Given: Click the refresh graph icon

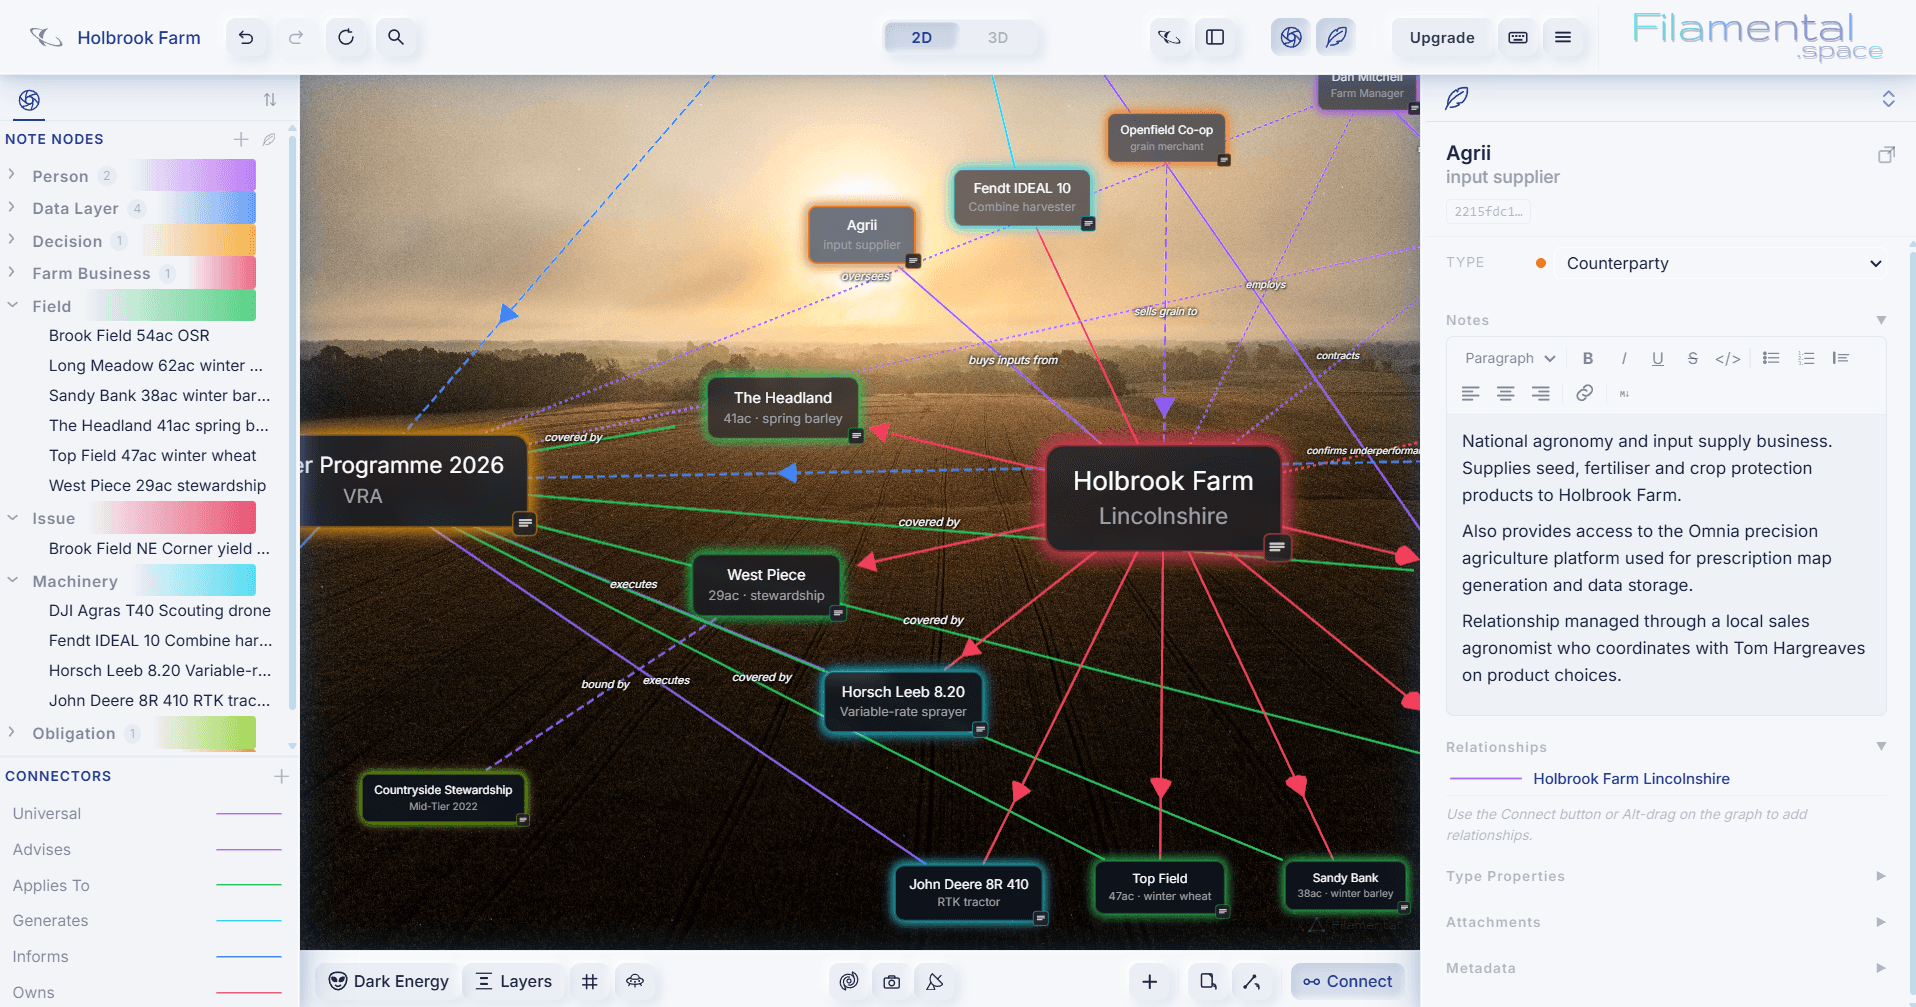Looking at the screenshot, I should click(x=346, y=38).
